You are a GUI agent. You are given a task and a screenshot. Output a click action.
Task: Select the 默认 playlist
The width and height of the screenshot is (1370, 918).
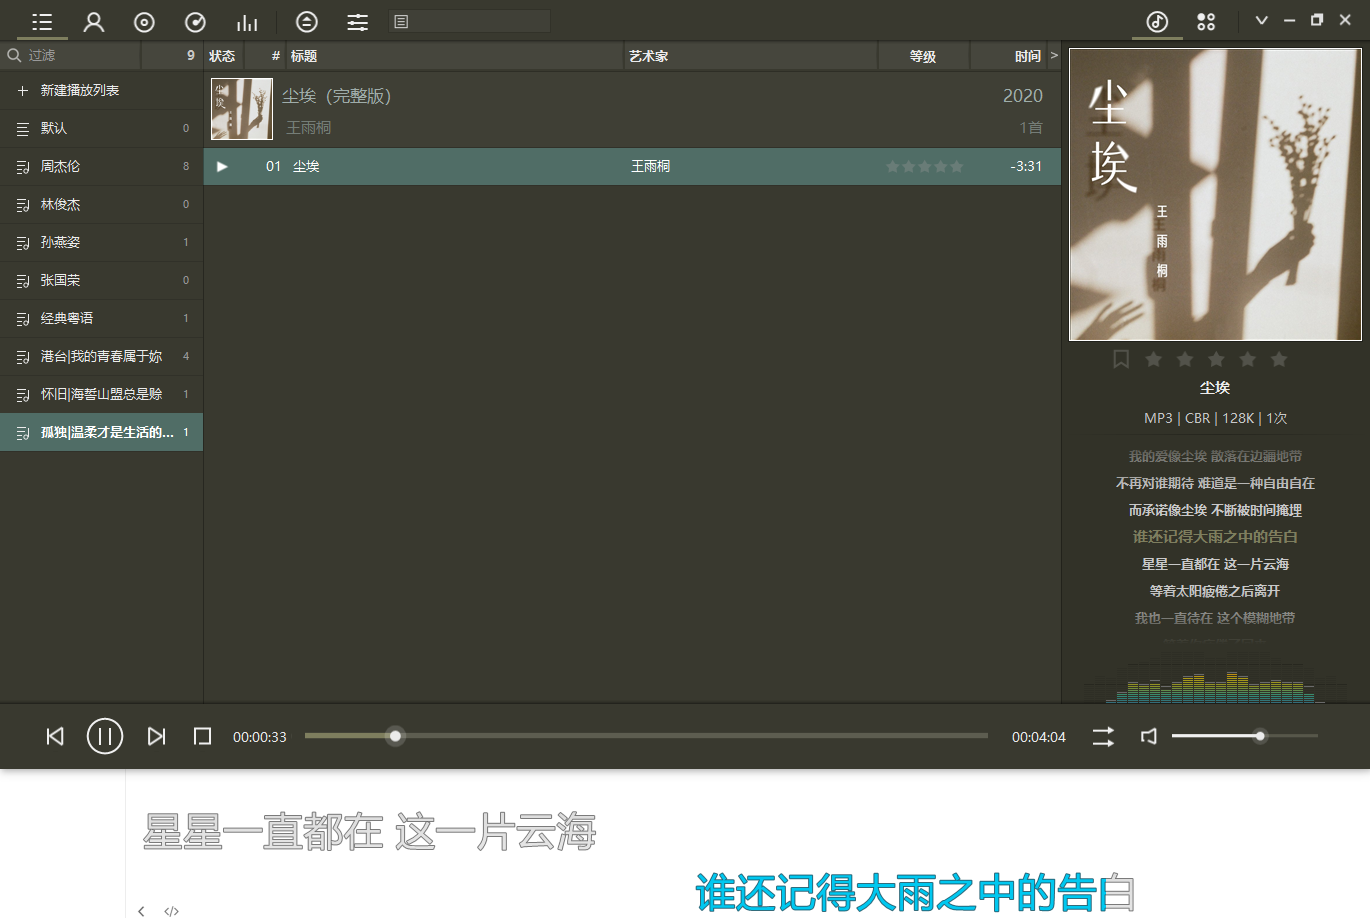101,128
